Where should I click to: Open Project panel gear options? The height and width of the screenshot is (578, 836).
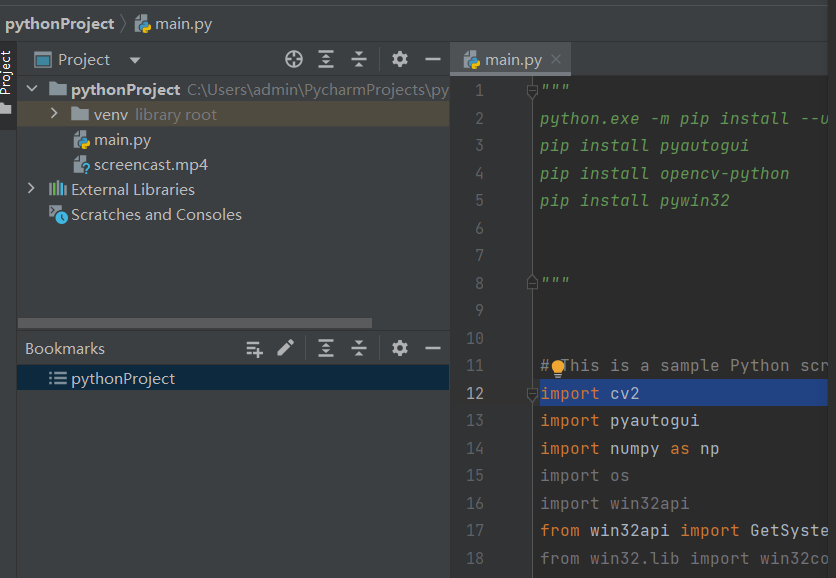[x=400, y=60]
